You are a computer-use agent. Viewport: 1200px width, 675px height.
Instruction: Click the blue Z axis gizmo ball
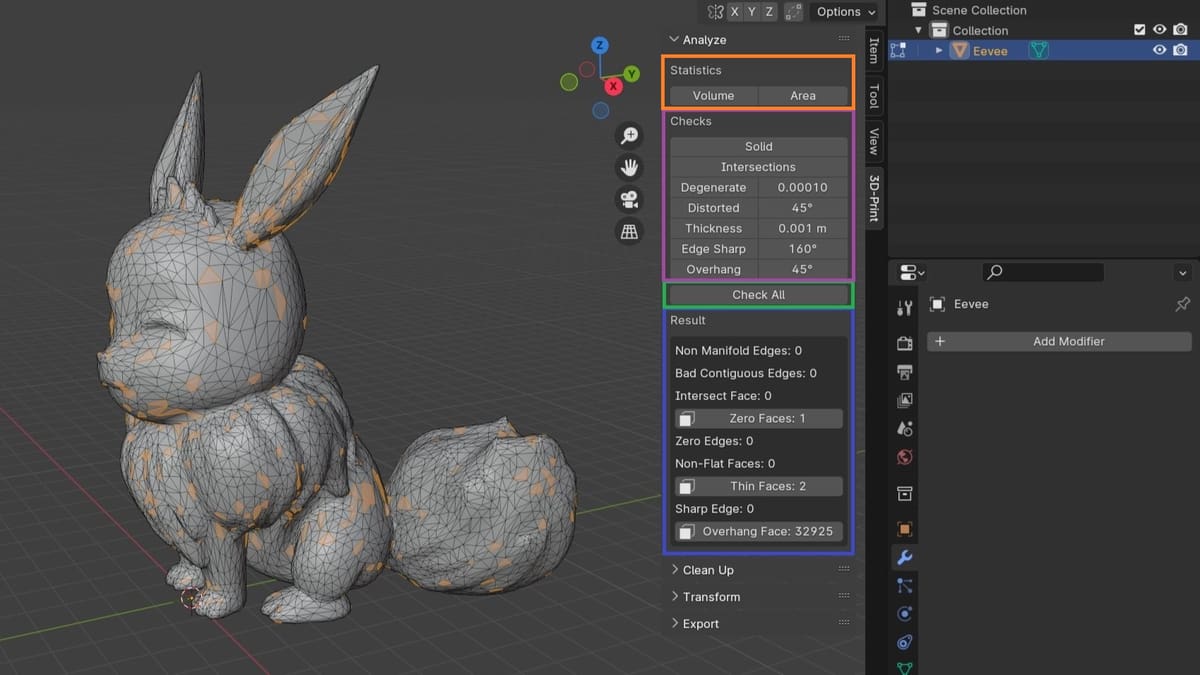(600, 45)
